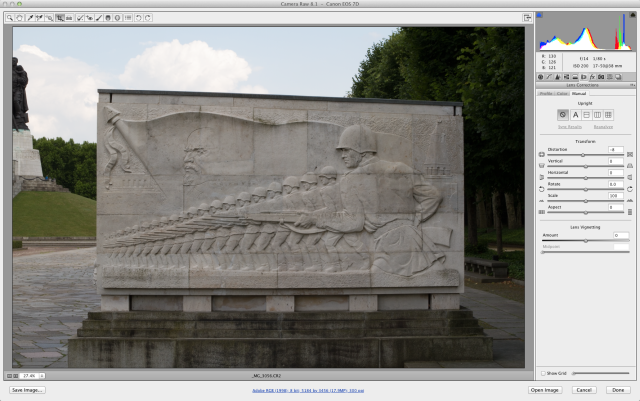Select the Radial Filter tool
Viewport: 640px width, 401px height.
[118, 18]
